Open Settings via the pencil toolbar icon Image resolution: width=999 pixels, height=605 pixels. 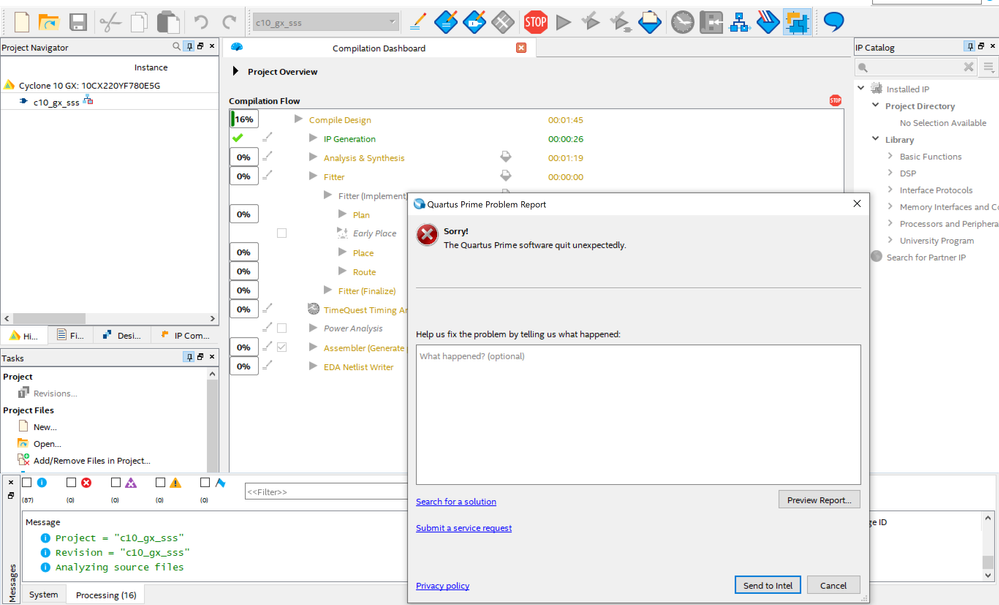point(418,22)
